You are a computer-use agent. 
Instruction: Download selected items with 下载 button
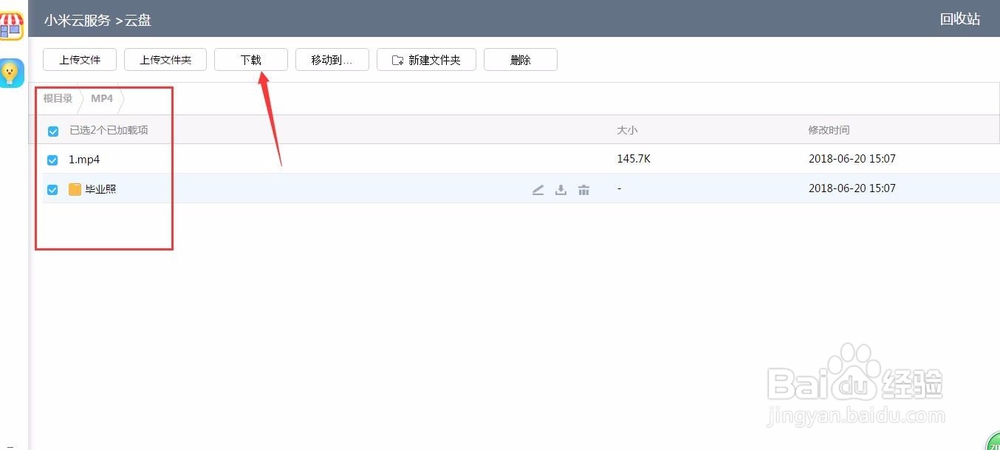(251, 60)
